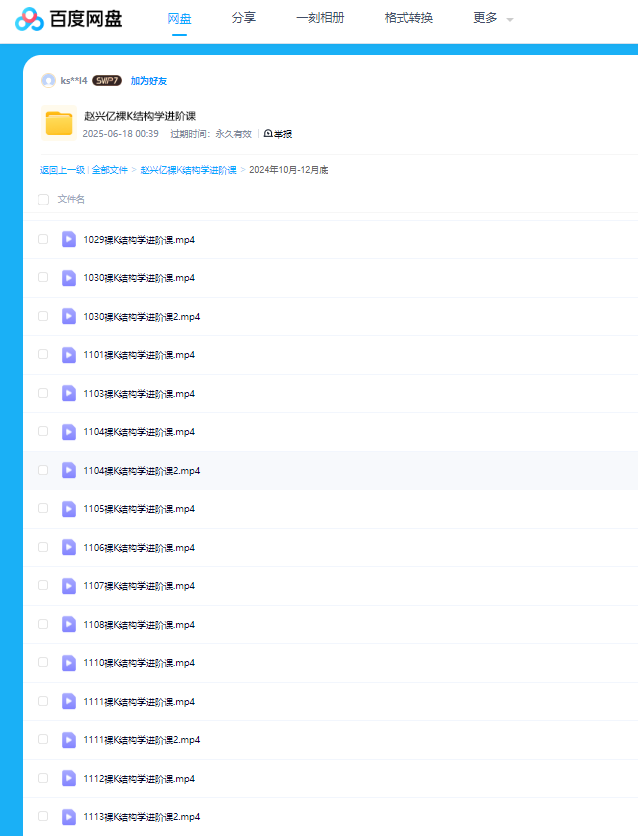Click the yellow shared folder icon
Viewport: 638px width, 836px height.
click(59, 123)
